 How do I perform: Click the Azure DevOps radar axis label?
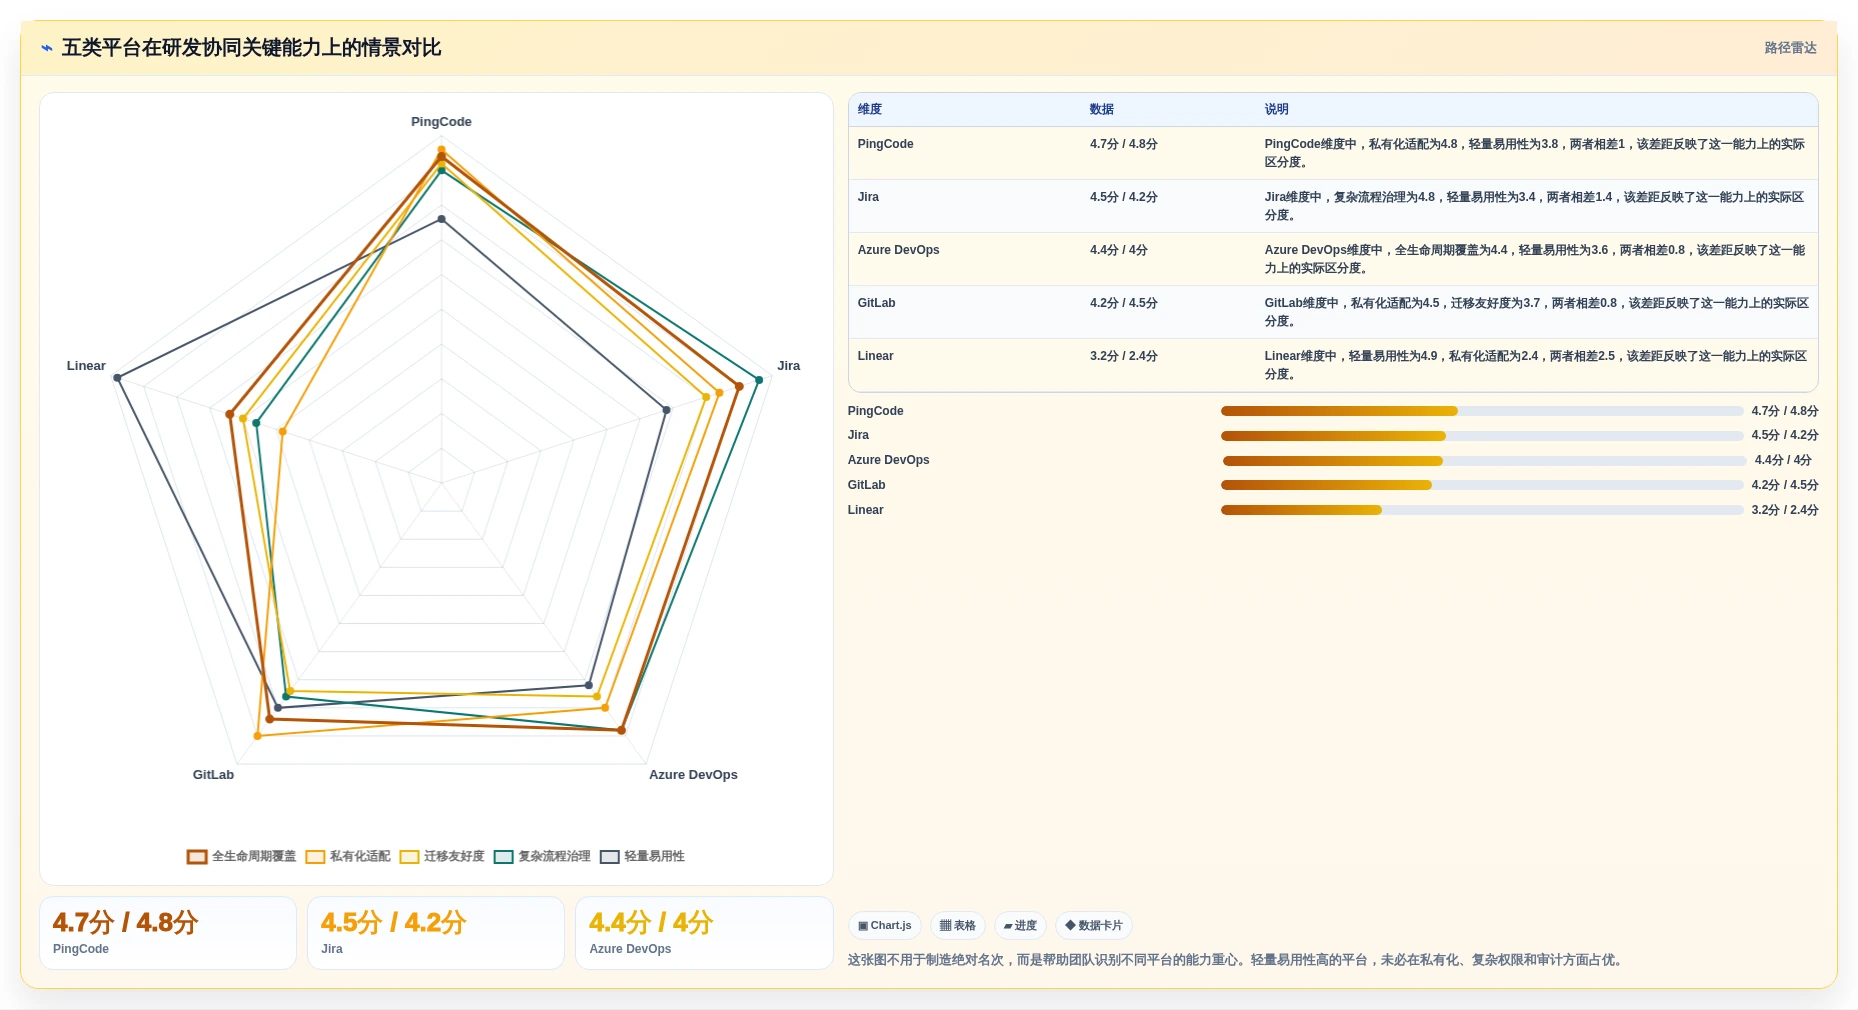click(x=693, y=775)
